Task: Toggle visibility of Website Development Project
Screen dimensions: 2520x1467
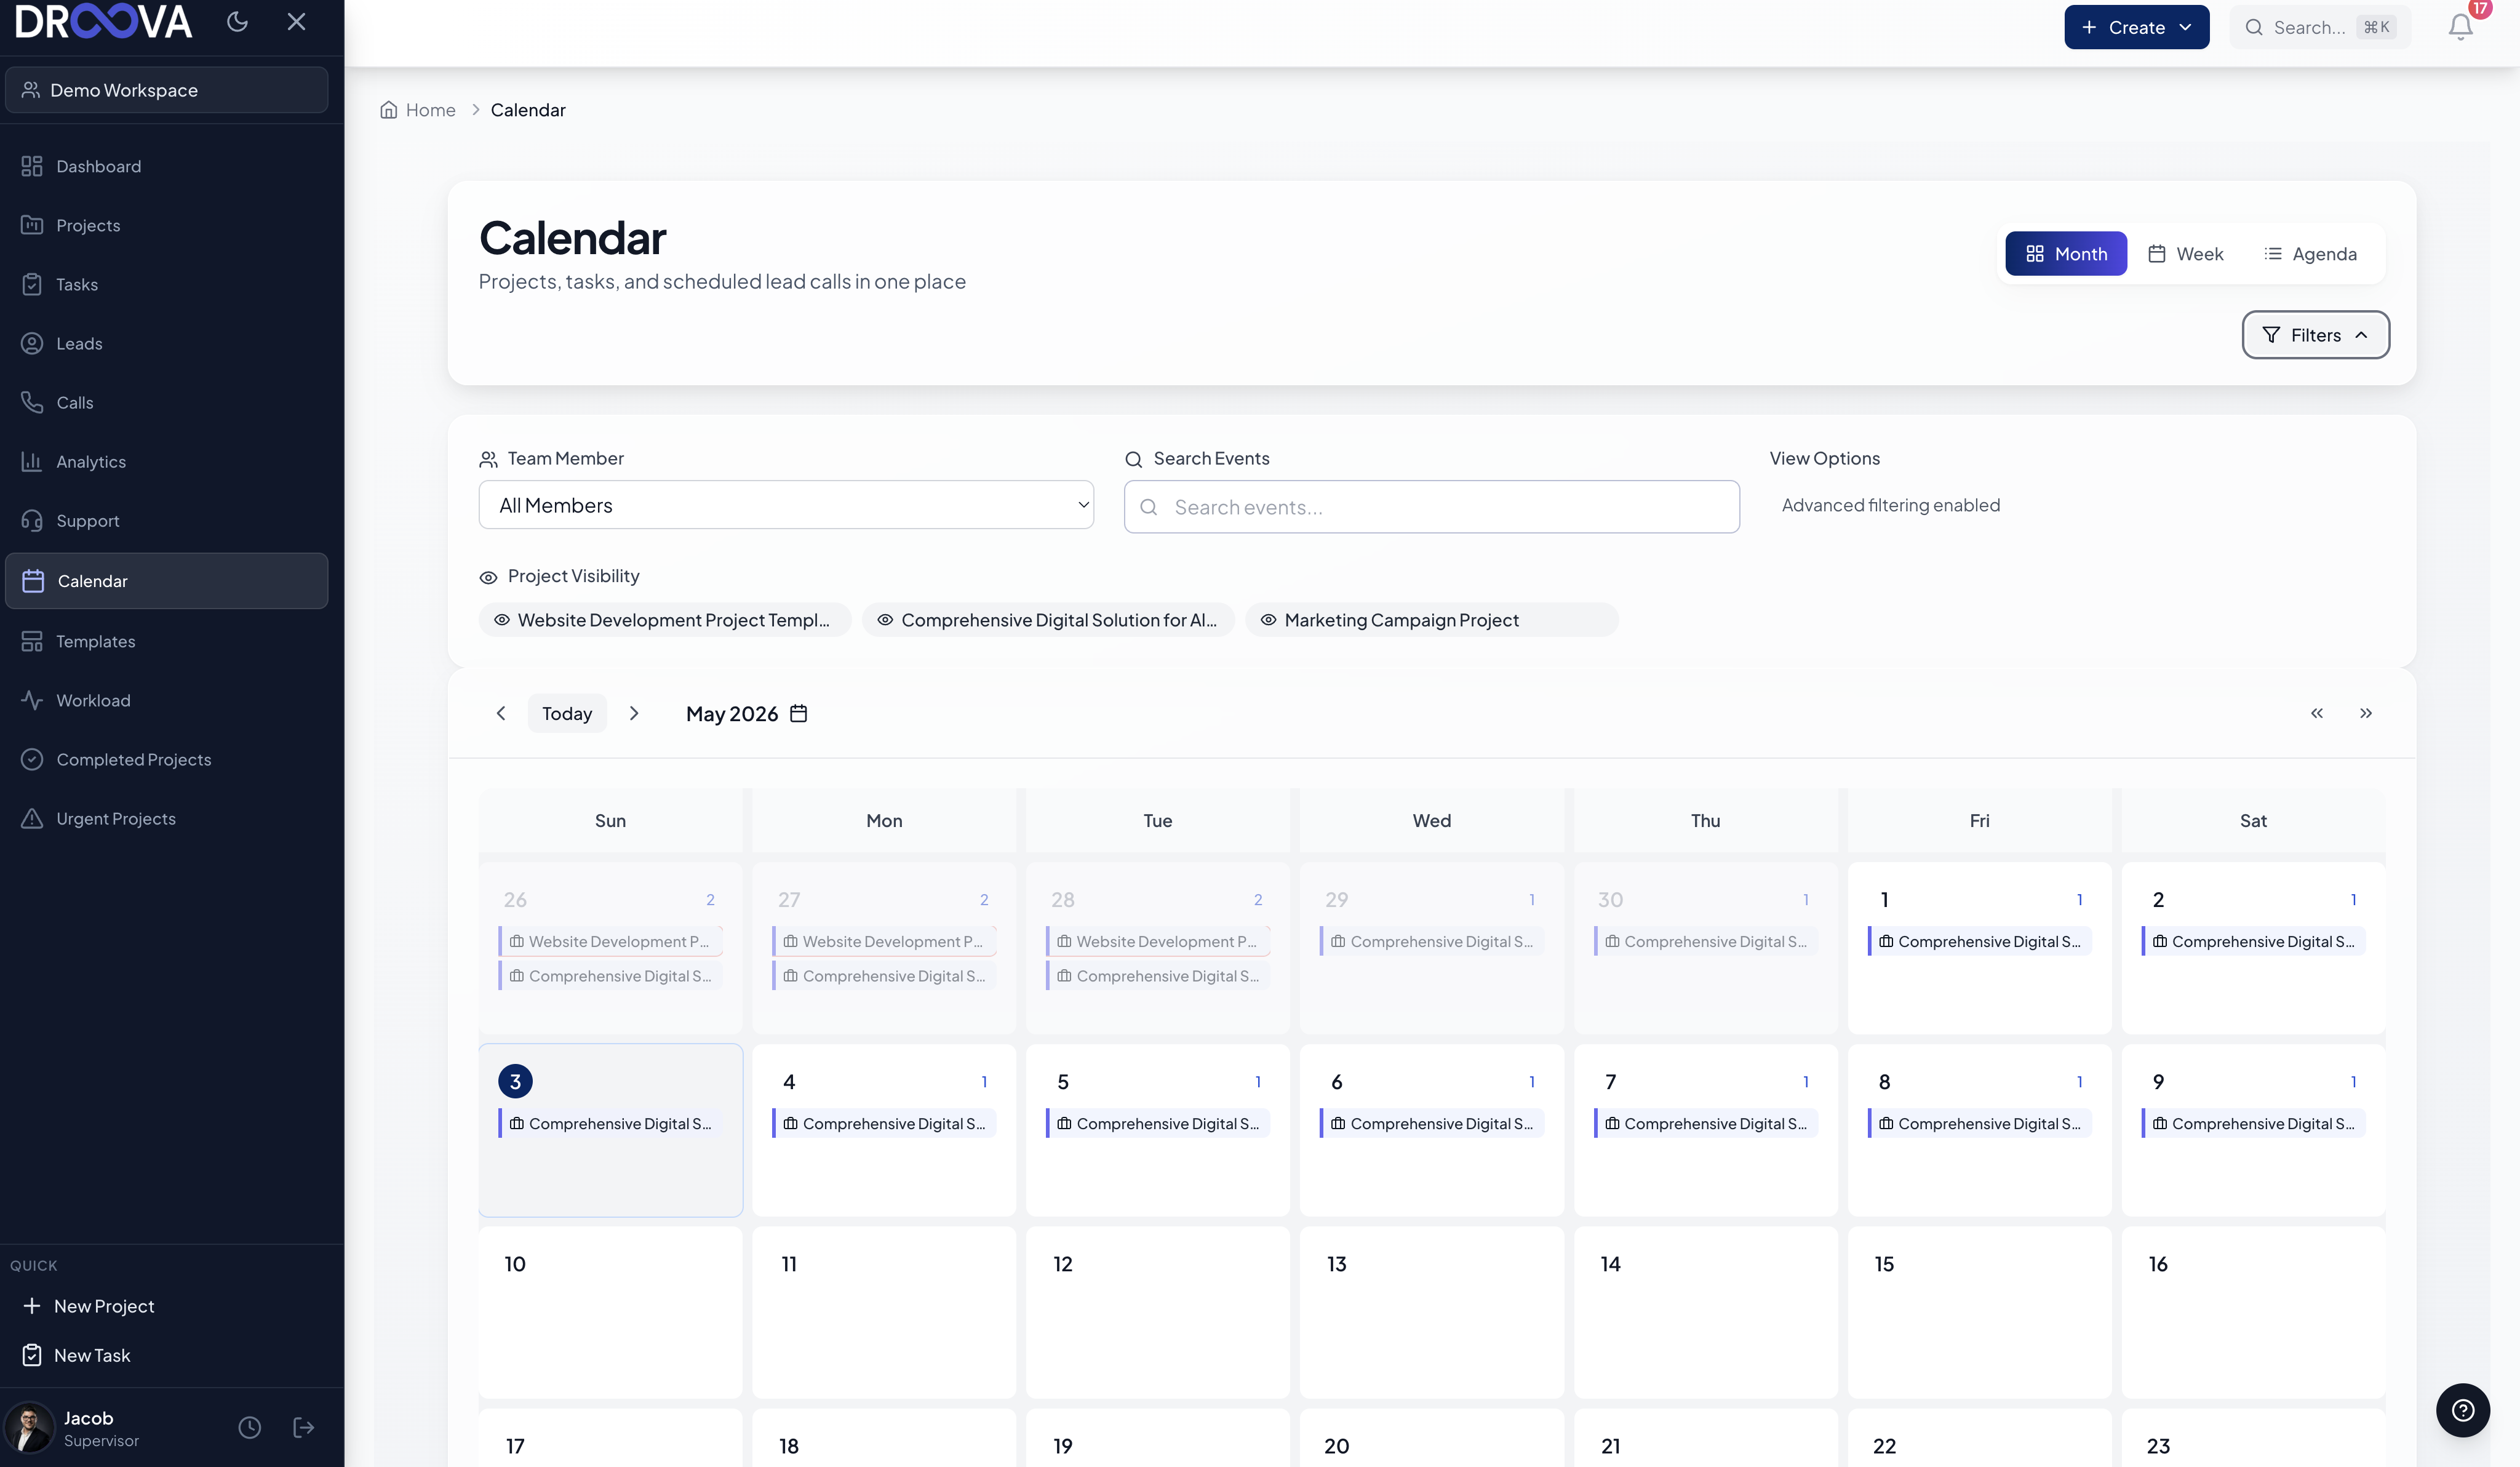Action: [665, 620]
